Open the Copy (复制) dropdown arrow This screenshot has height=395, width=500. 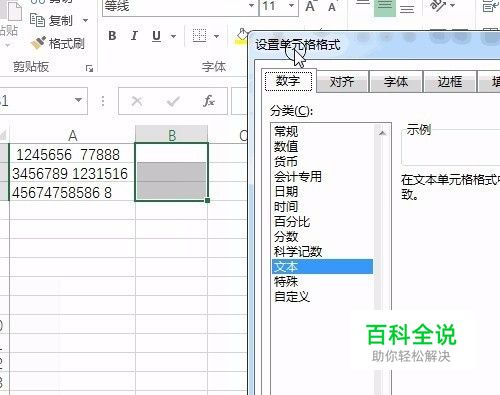pos(85,21)
